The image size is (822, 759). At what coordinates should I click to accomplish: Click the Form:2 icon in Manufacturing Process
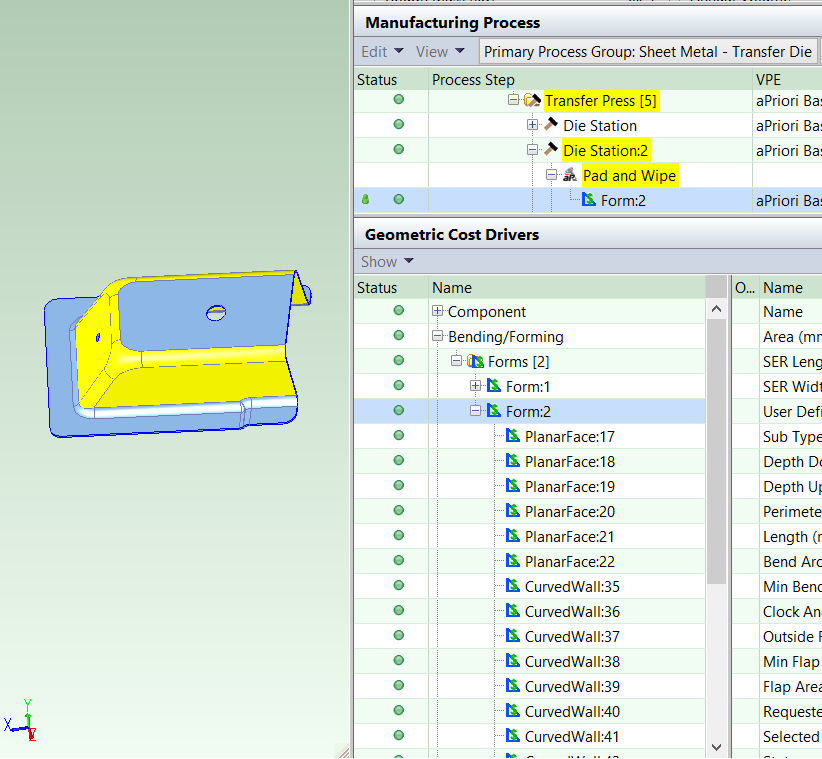click(589, 200)
